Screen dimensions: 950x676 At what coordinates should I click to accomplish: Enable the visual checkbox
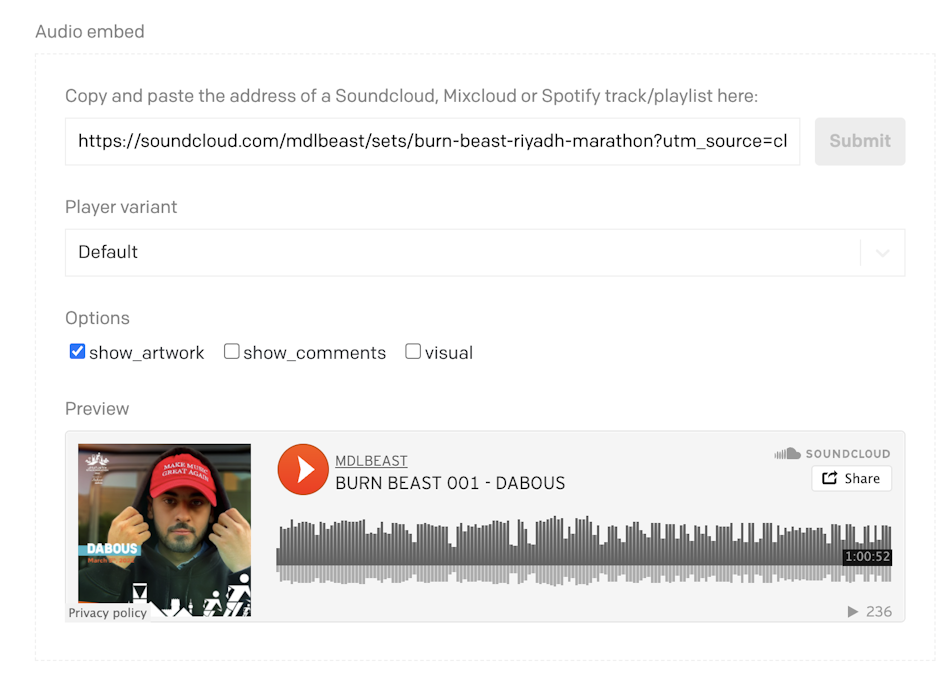(413, 351)
